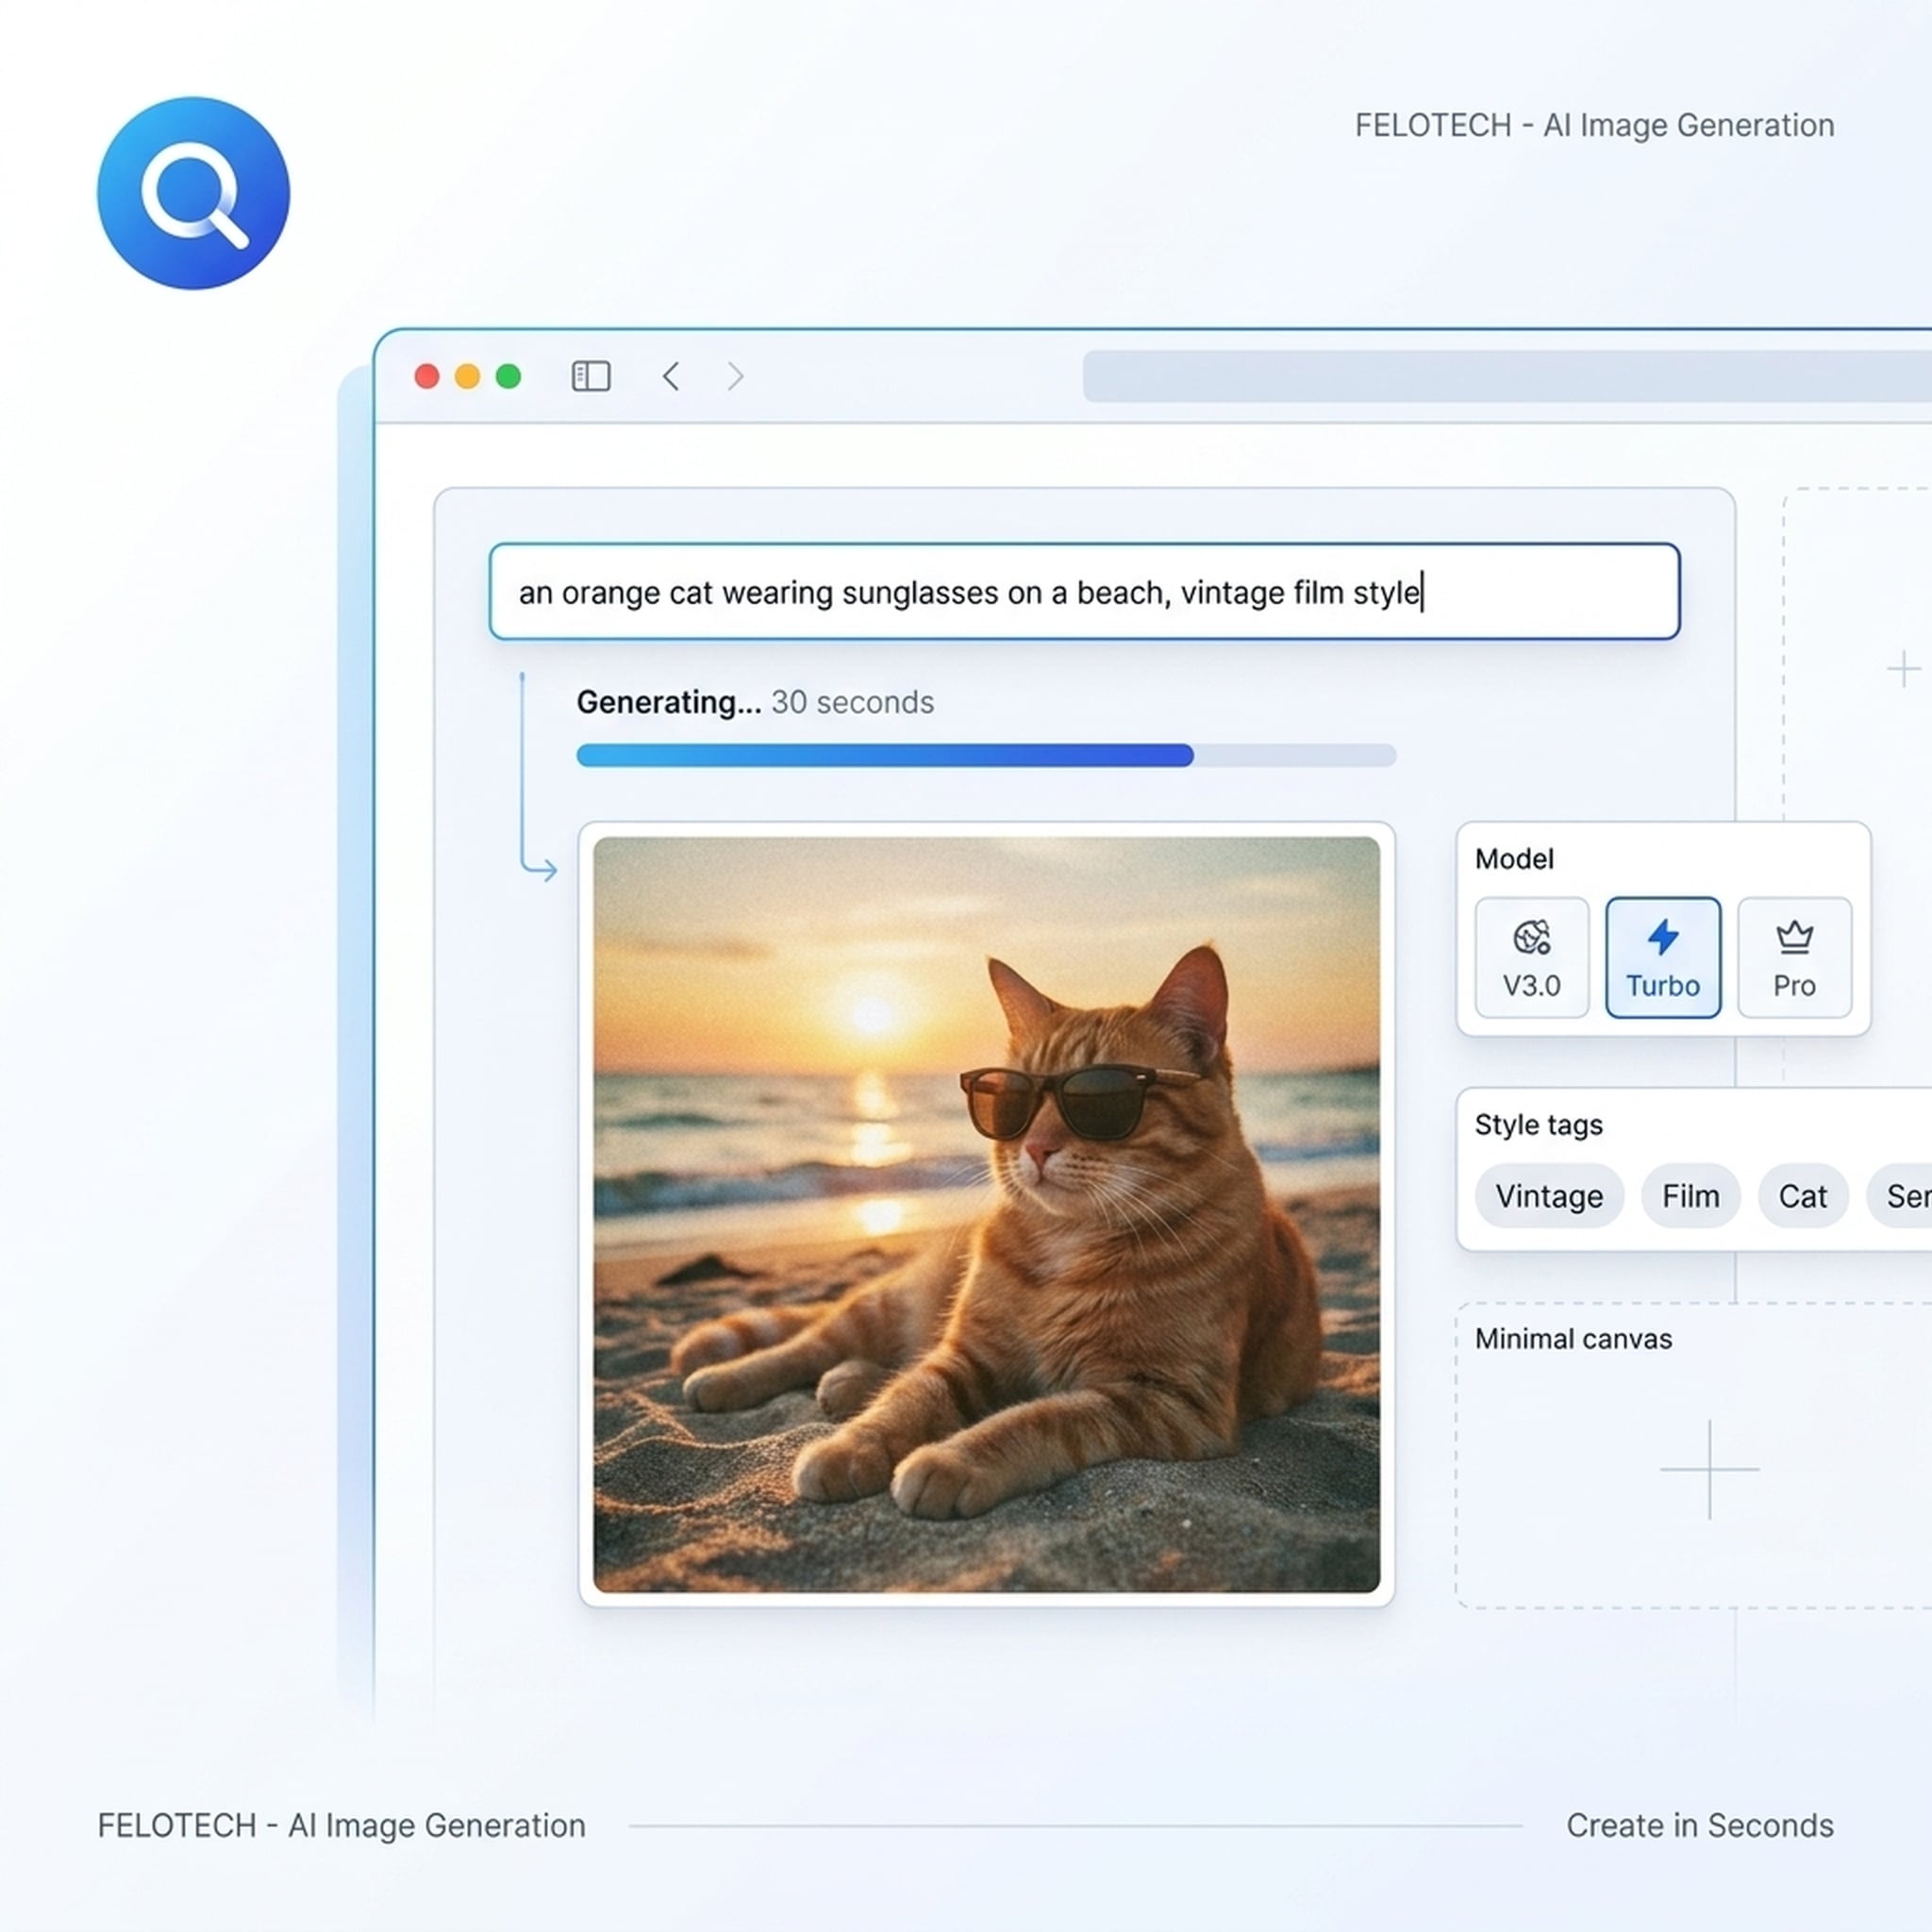Click the generation progress bar
The height and width of the screenshot is (1932, 1932).
(x=986, y=755)
